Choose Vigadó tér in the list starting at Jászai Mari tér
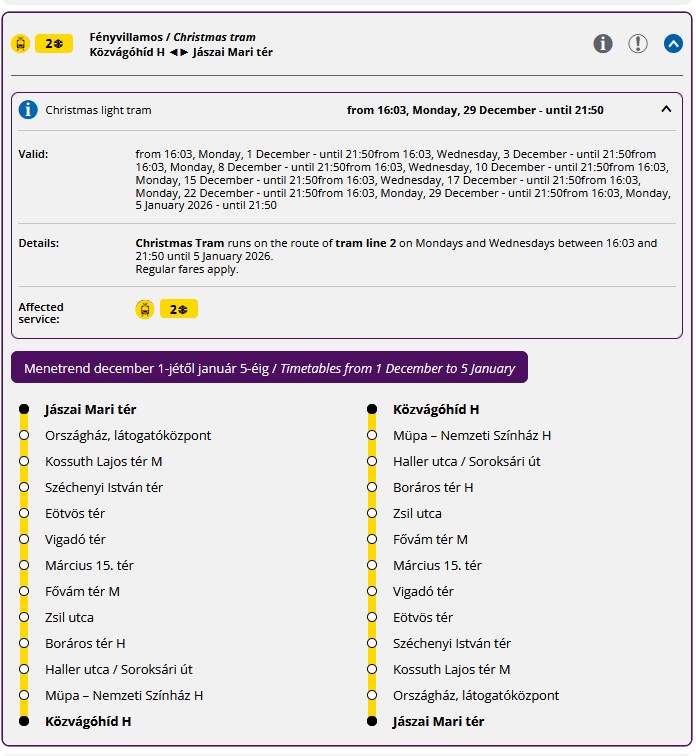Image resolution: width=696 pixels, height=756 pixels. [75, 539]
